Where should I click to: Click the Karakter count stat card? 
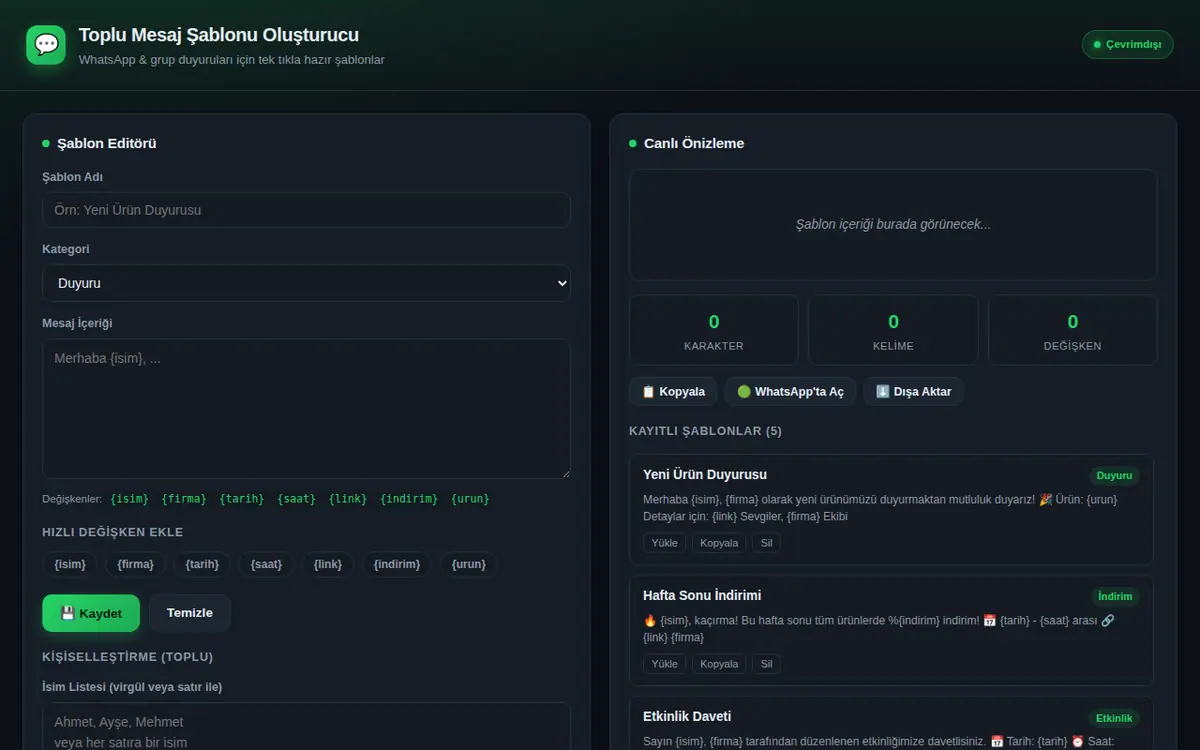(x=714, y=330)
